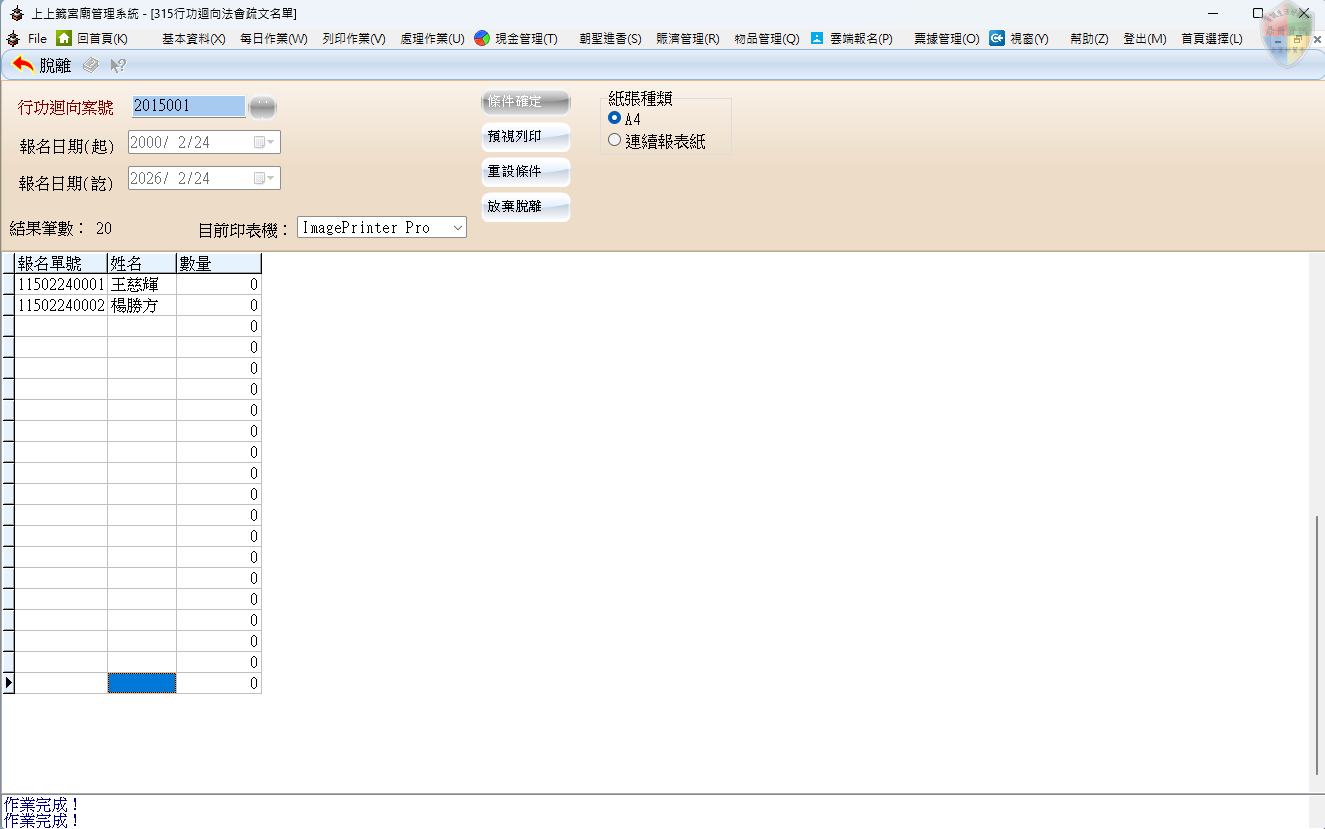Click the 預視列印 button

click(525, 137)
